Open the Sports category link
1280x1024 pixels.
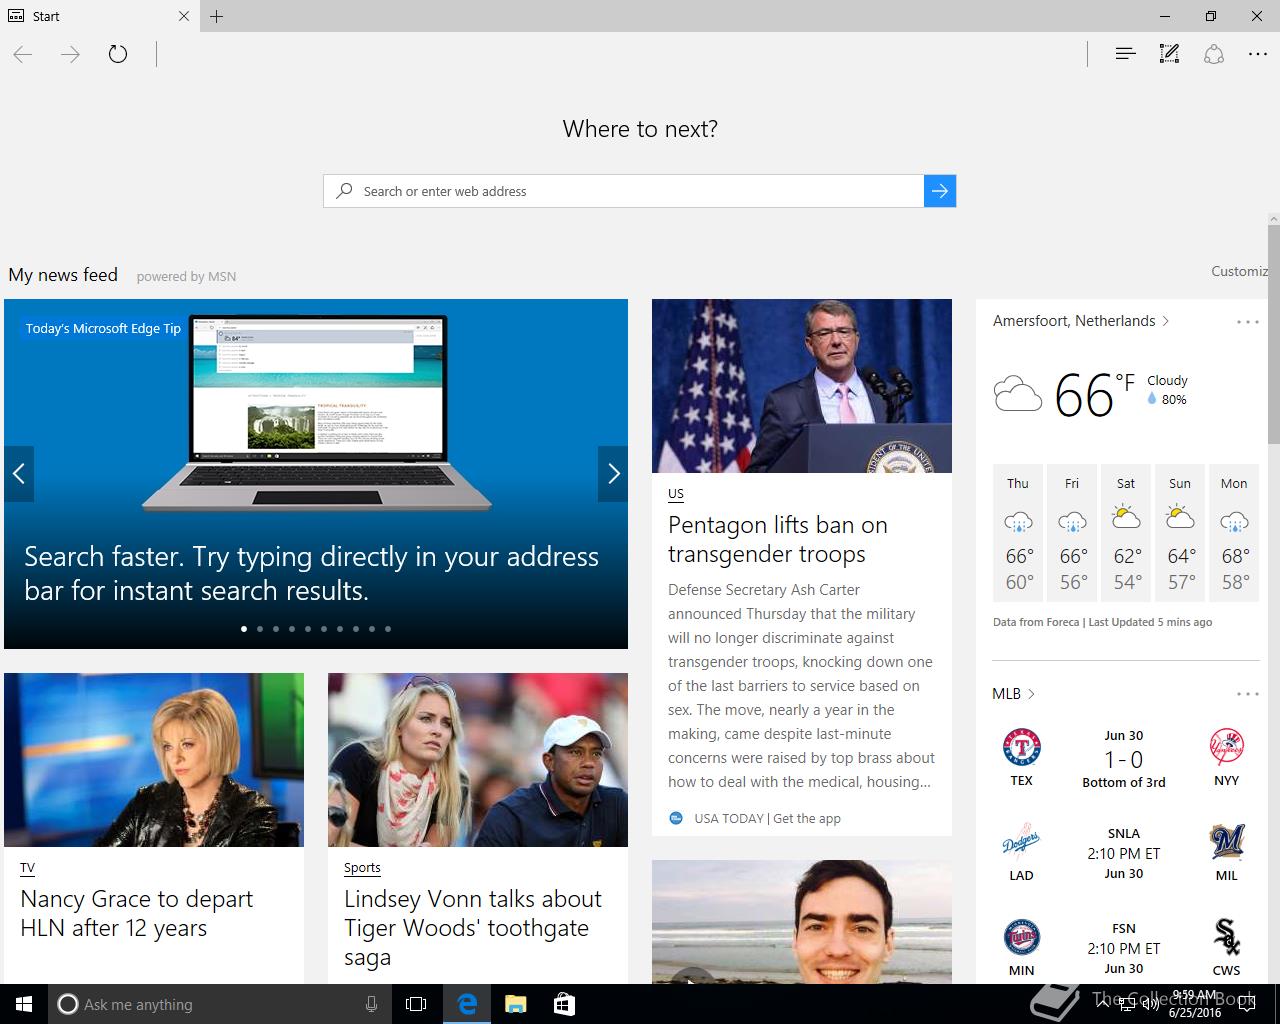tap(362, 868)
